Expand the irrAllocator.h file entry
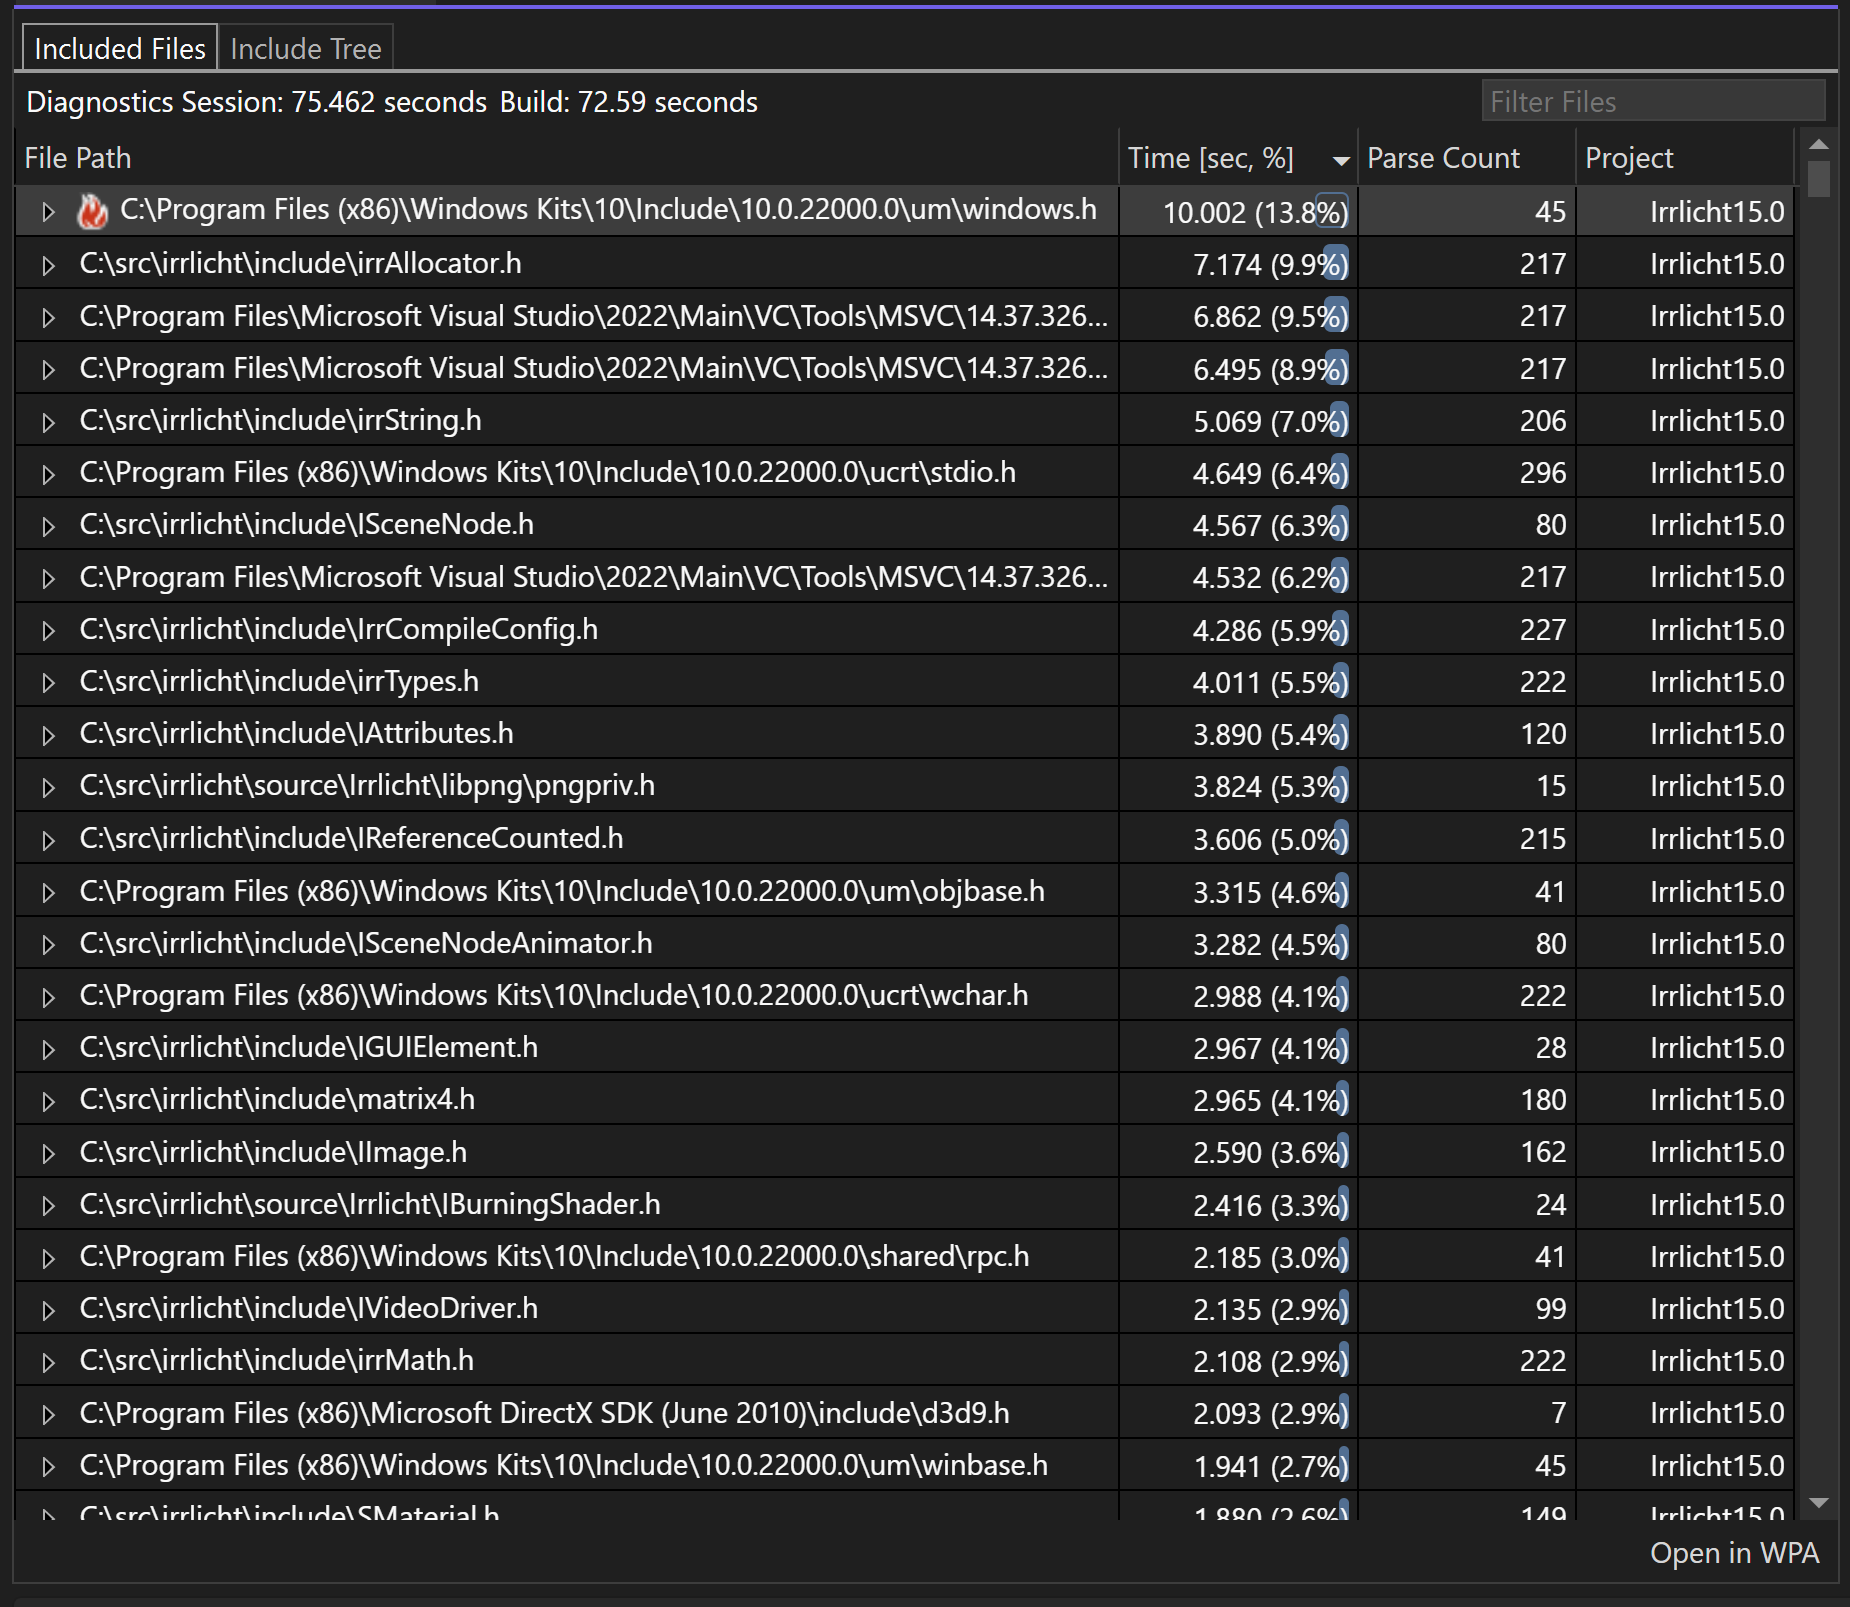 pos(47,265)
